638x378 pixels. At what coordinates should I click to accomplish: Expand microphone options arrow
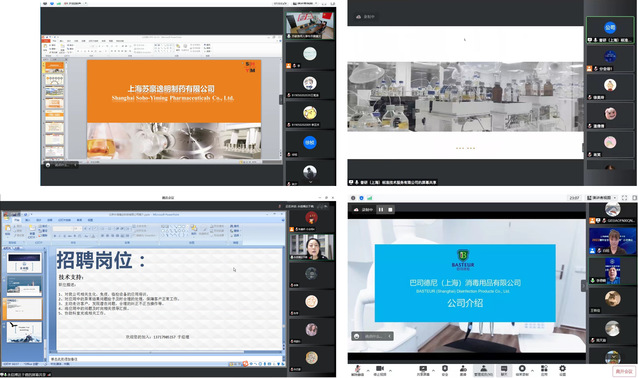pyautogui.click(x=368, y=370)
